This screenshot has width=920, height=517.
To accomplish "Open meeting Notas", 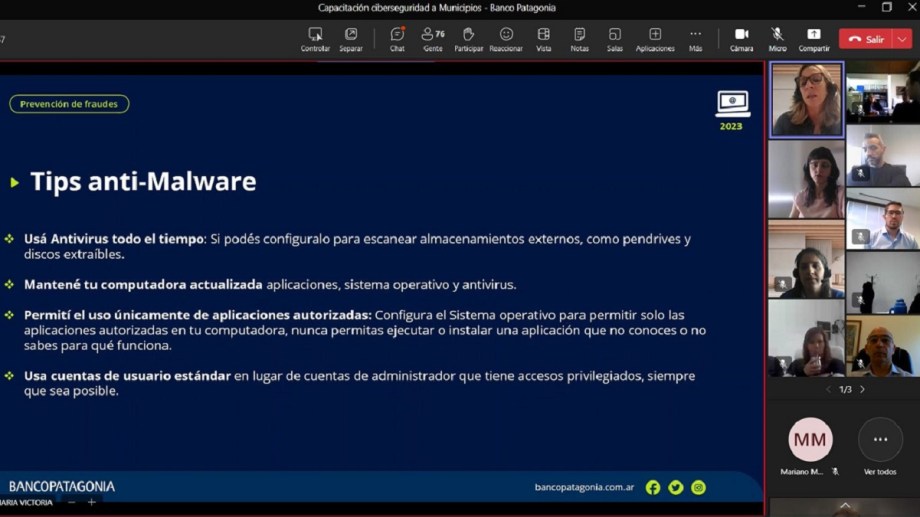I will [579, 39].
